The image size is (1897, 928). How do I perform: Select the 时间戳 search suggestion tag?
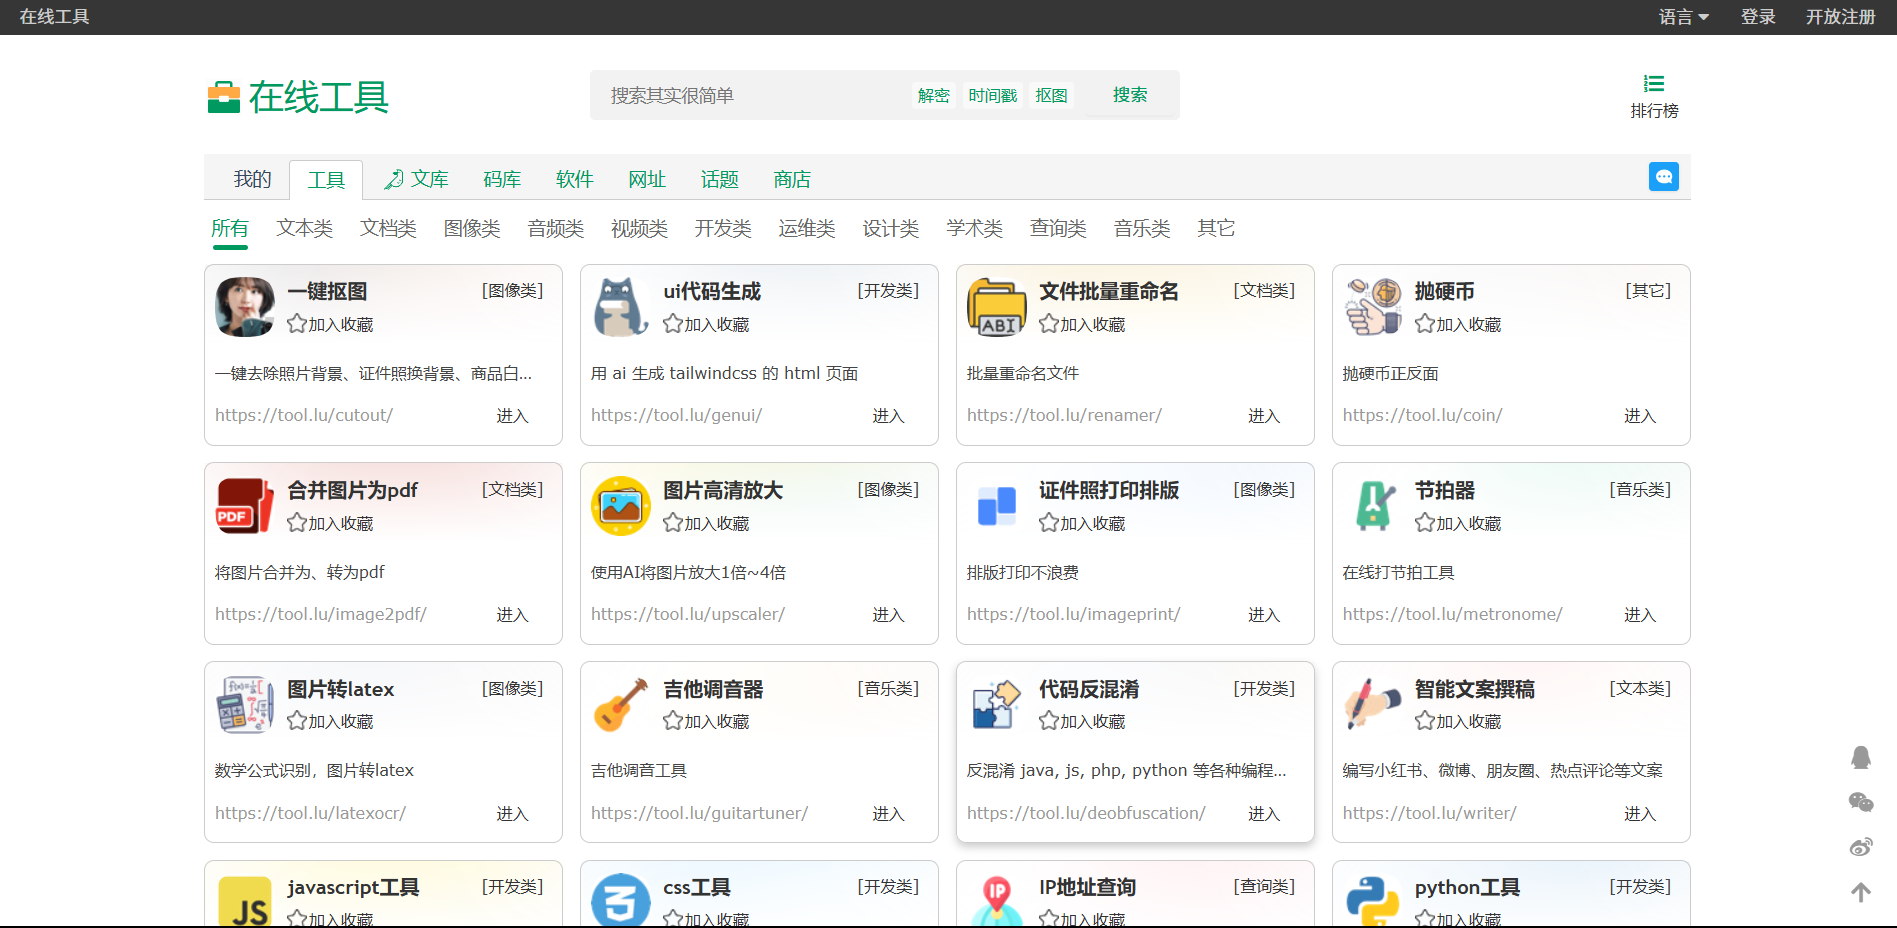coord(992,96)
